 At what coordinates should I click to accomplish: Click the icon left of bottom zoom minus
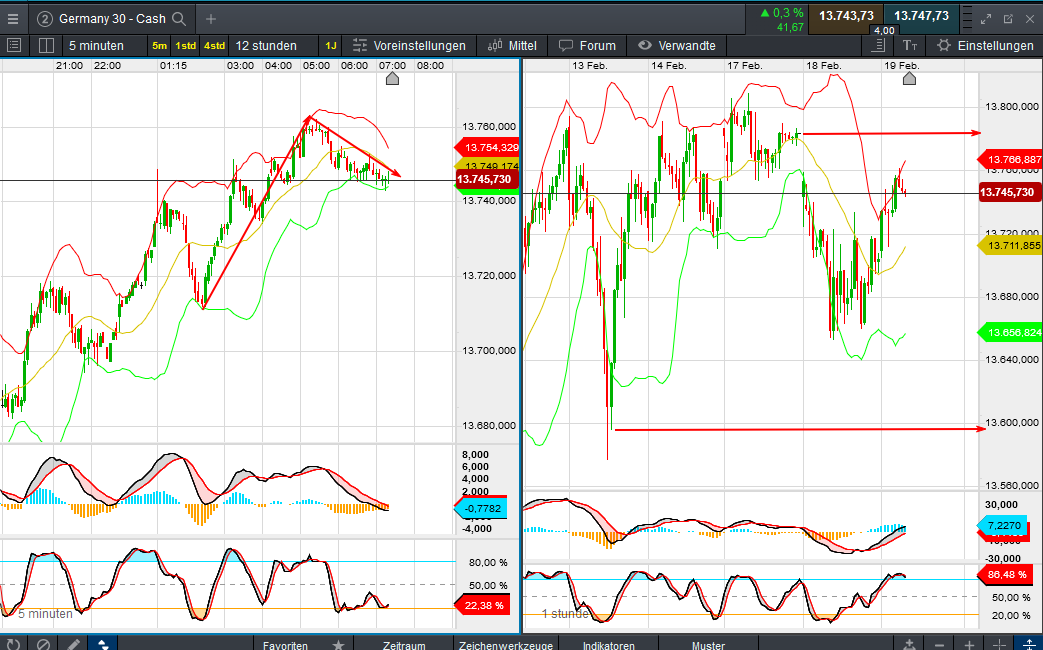tap(909, 645)
